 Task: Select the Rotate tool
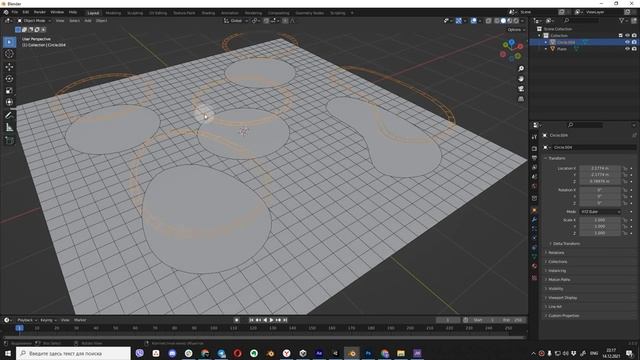click(9, 78)
